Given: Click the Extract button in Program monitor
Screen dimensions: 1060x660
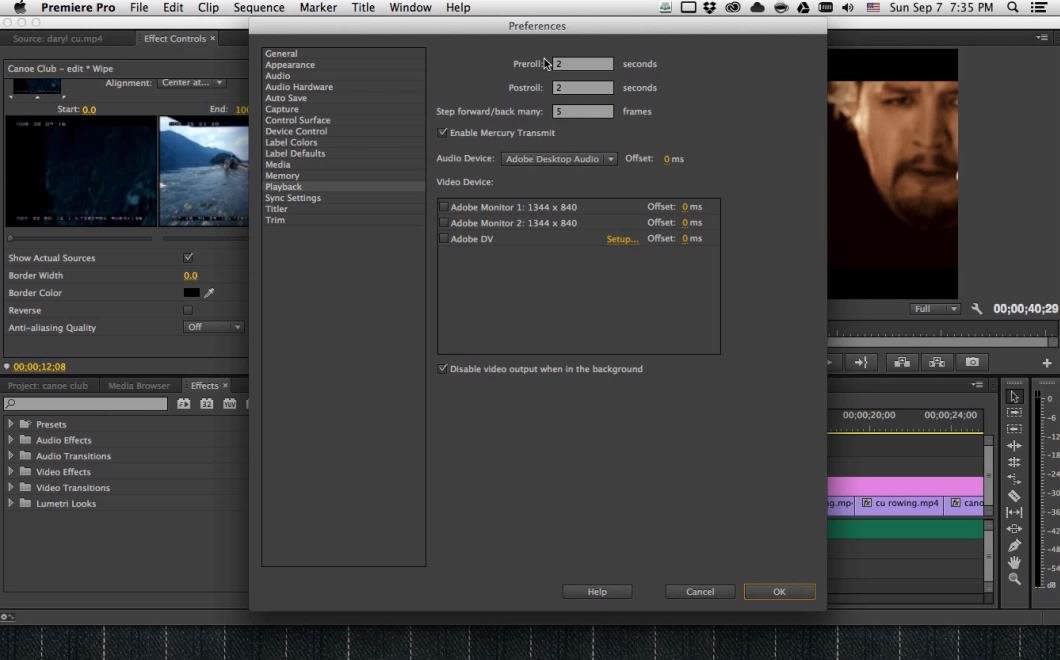Looking at the screenshot, I should pyautogui.click(x=937, y=362).
